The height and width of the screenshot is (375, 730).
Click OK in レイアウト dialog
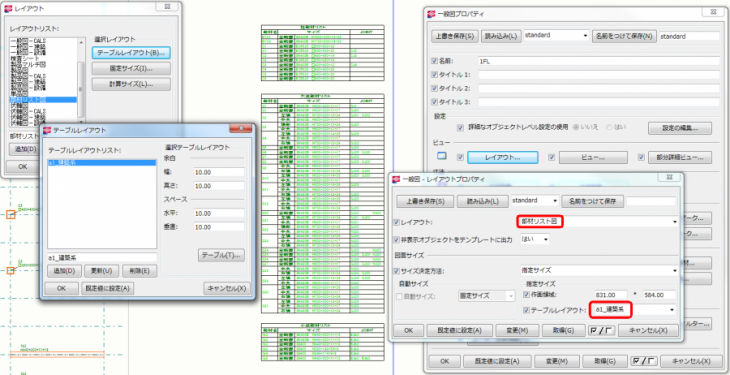pyautogui.click(x=23, y=166)
